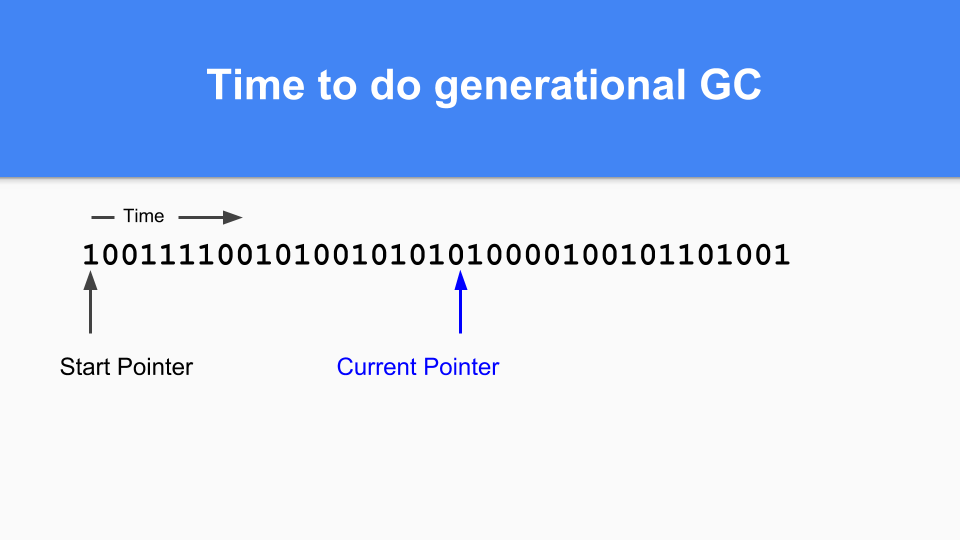Click the short dash left of Time
Screen dimensions: 960x540
click(x=102, y=217)
